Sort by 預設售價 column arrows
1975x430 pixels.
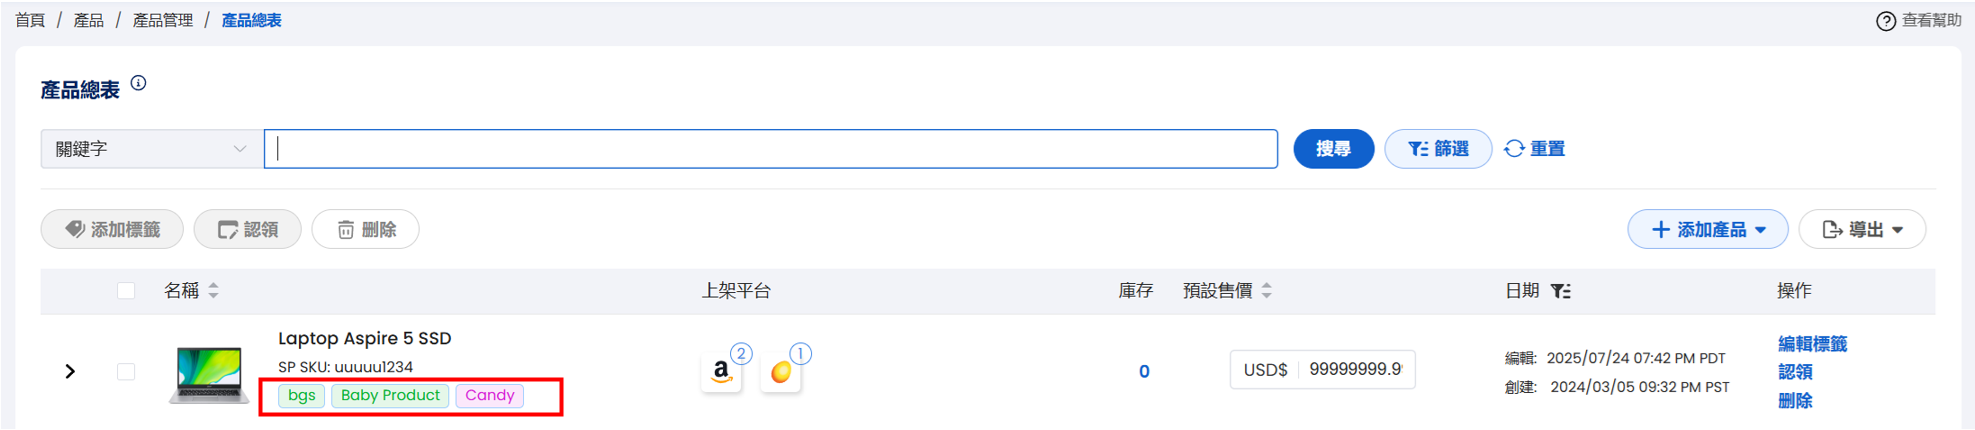(1266, 291)
